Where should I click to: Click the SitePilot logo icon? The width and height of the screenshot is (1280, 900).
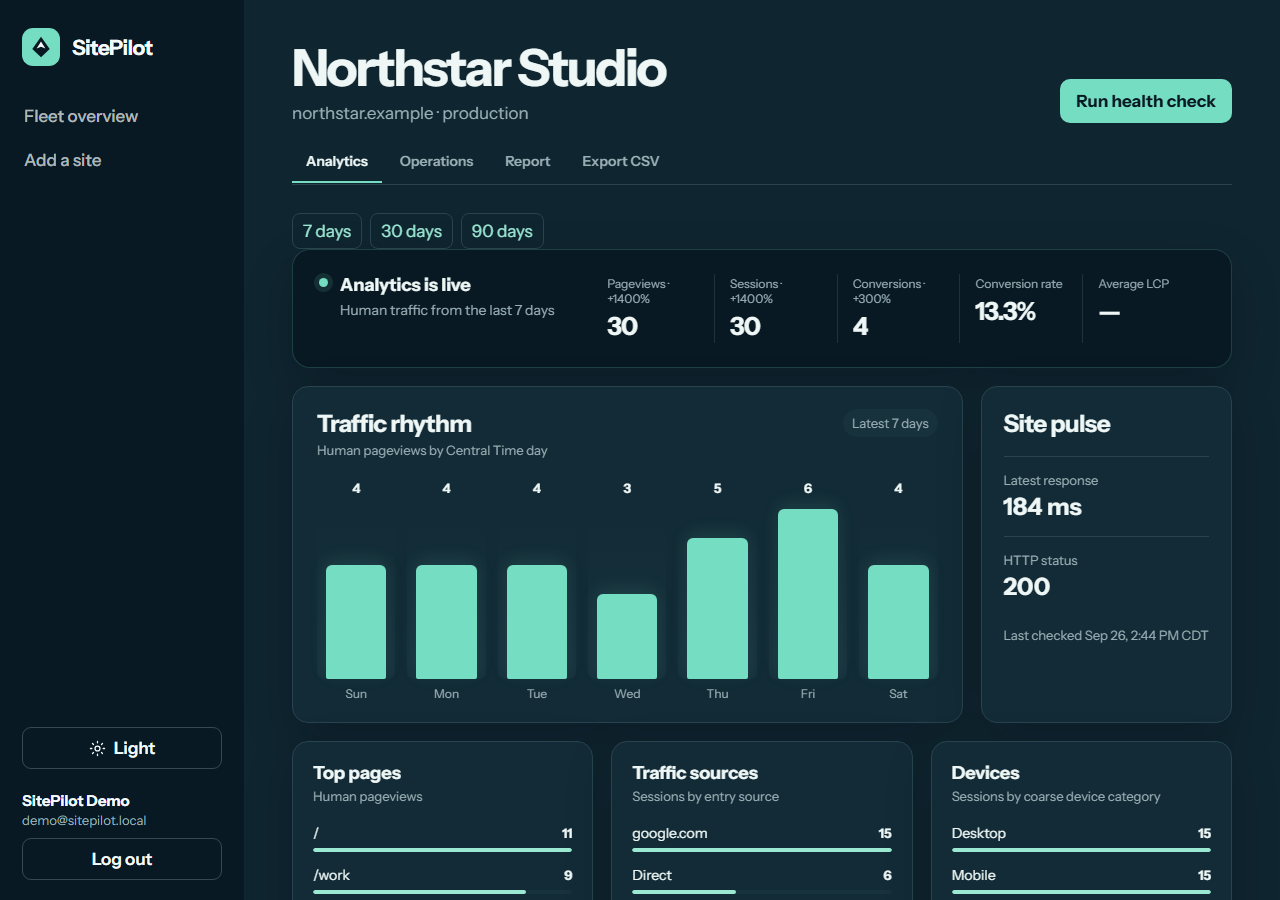(41, 47)
